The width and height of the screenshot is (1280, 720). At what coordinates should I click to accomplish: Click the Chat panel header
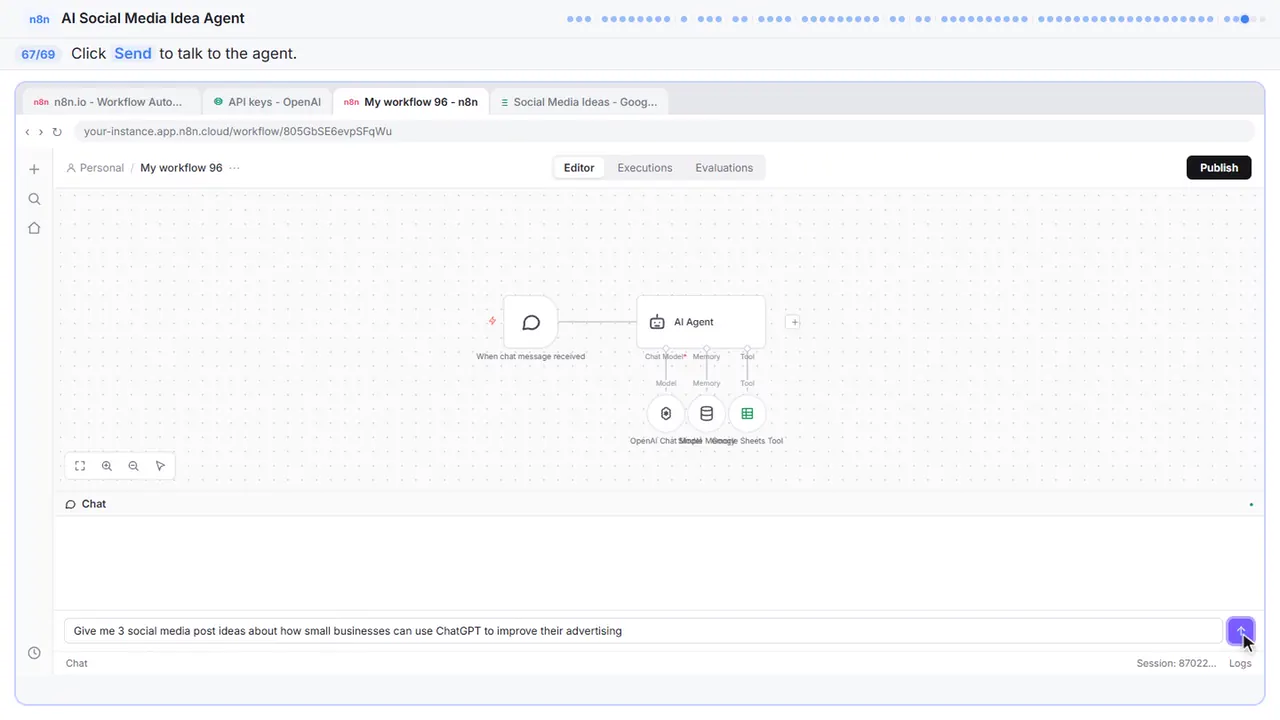click(x=658, y=504)
